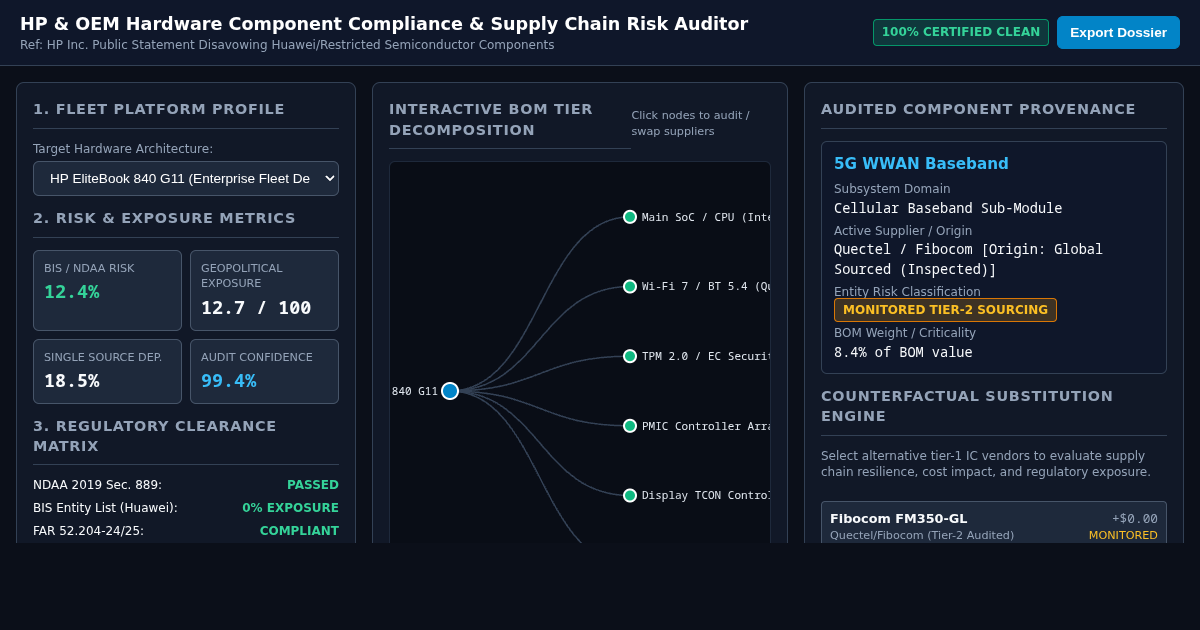The width and height of the screenshot is (1200, 630).
Task: Click the PMIC Controller Array label
Action: 706,426
